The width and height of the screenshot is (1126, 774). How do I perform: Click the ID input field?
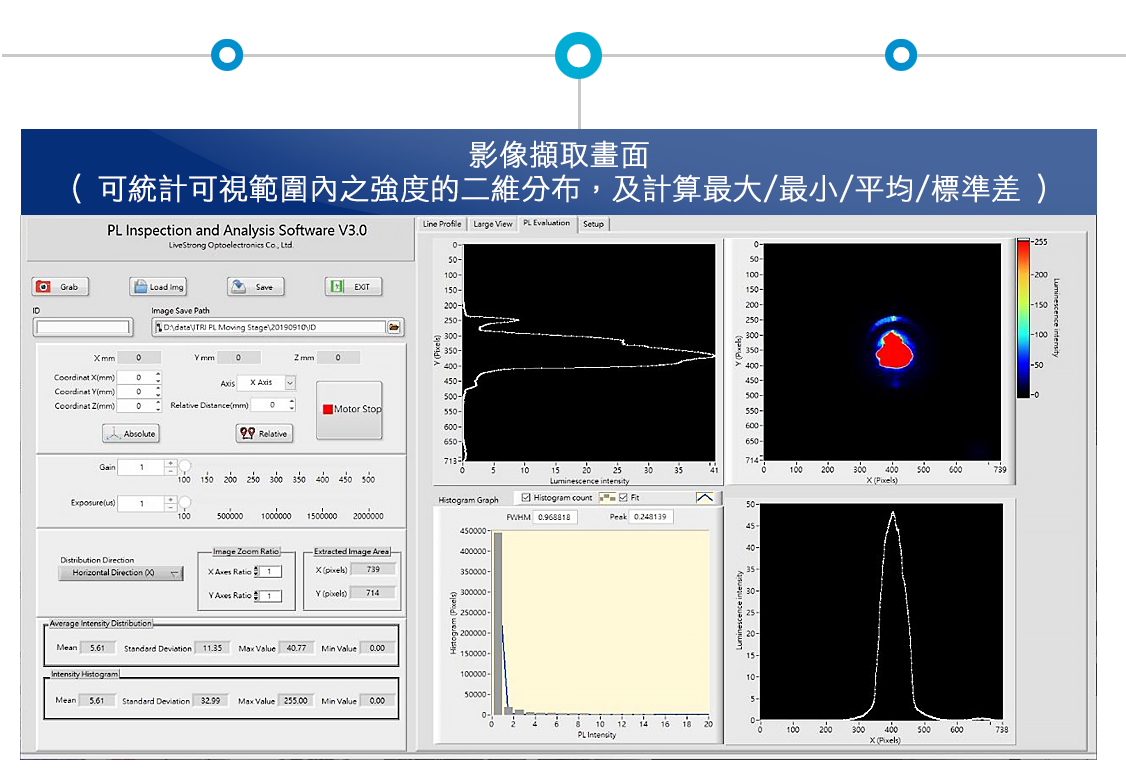pyautogui.click(x=81, y=327)
